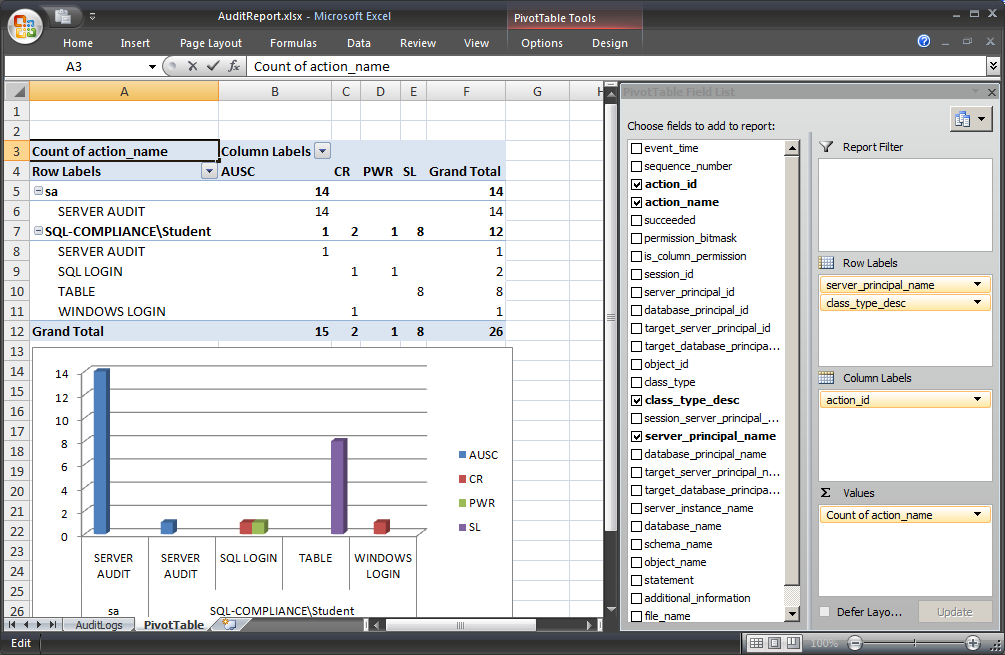Check the succeeded field
Image resolution: width=1005 pixels, height=655 pixels.
click(x=636, y=220)
